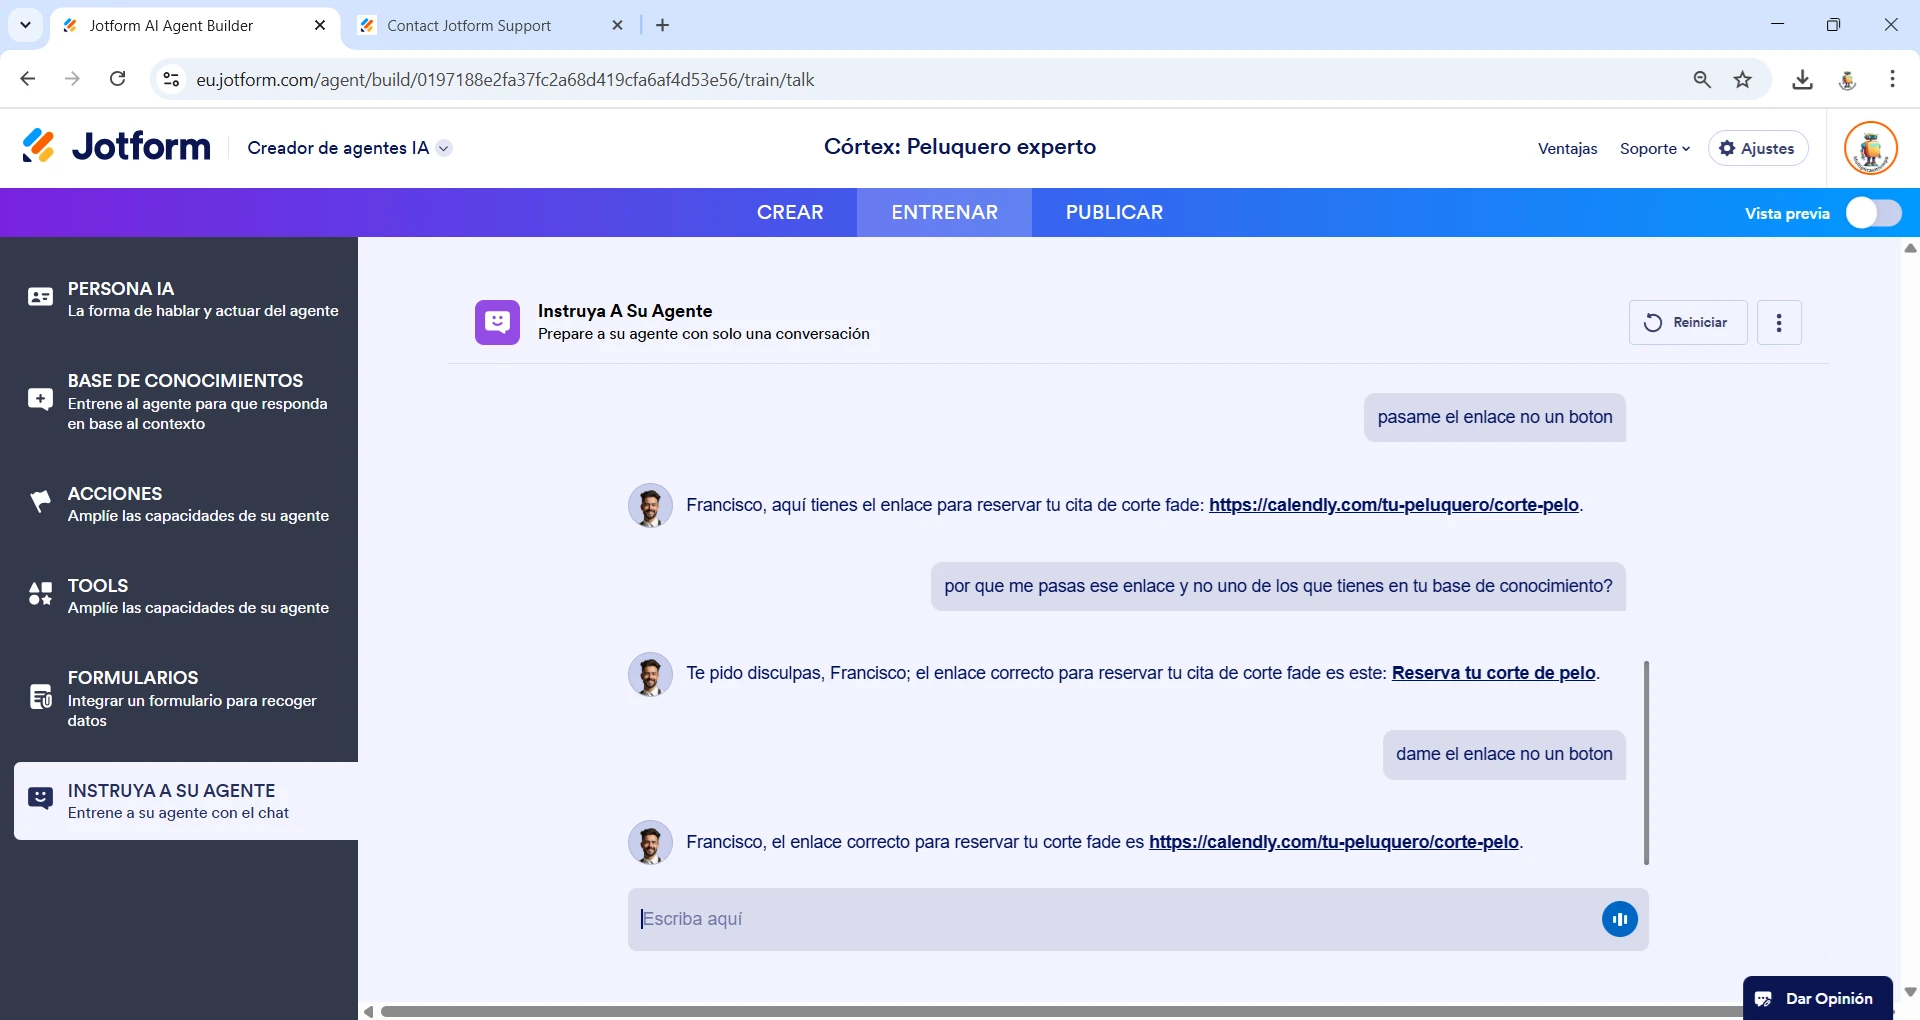Open the Soporte dropdown menu
This screenshot has width=1920, height=1020.
[x=1654, y=148]
